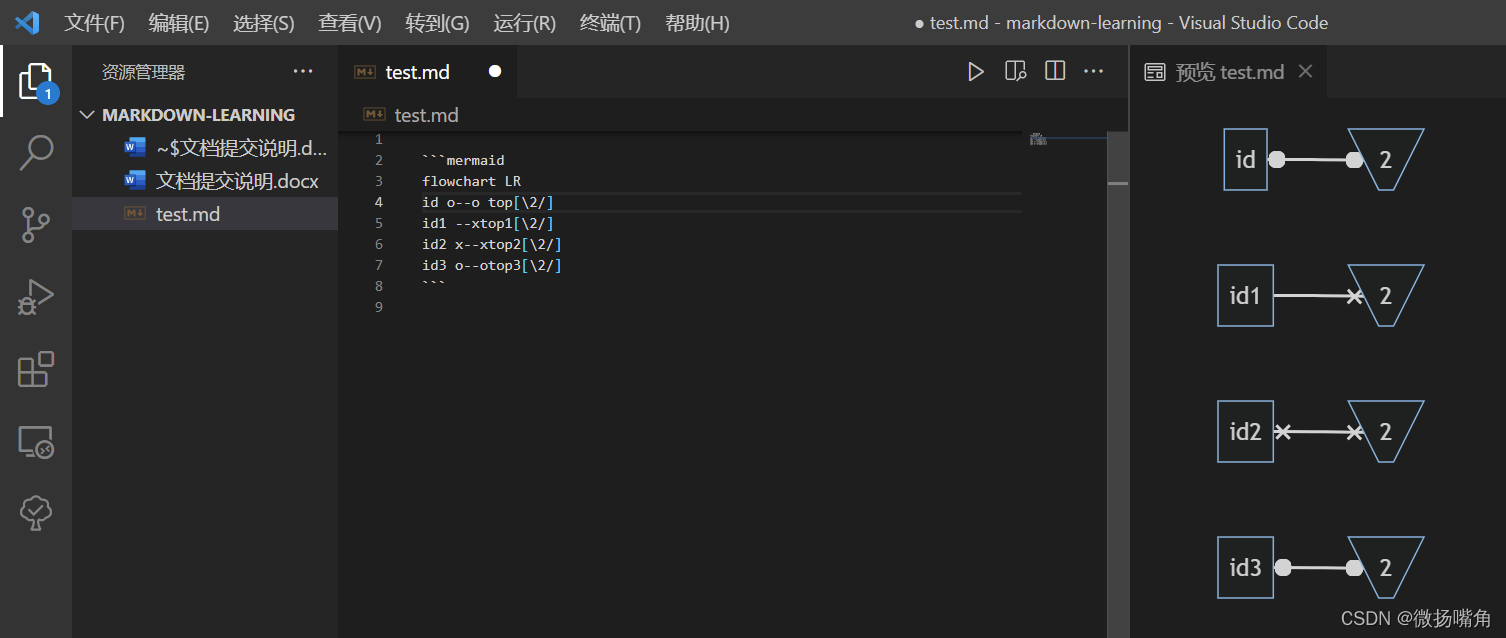1506x638 pixels.
Task: Click the VS Code logo icon
Action: point(26,22)
